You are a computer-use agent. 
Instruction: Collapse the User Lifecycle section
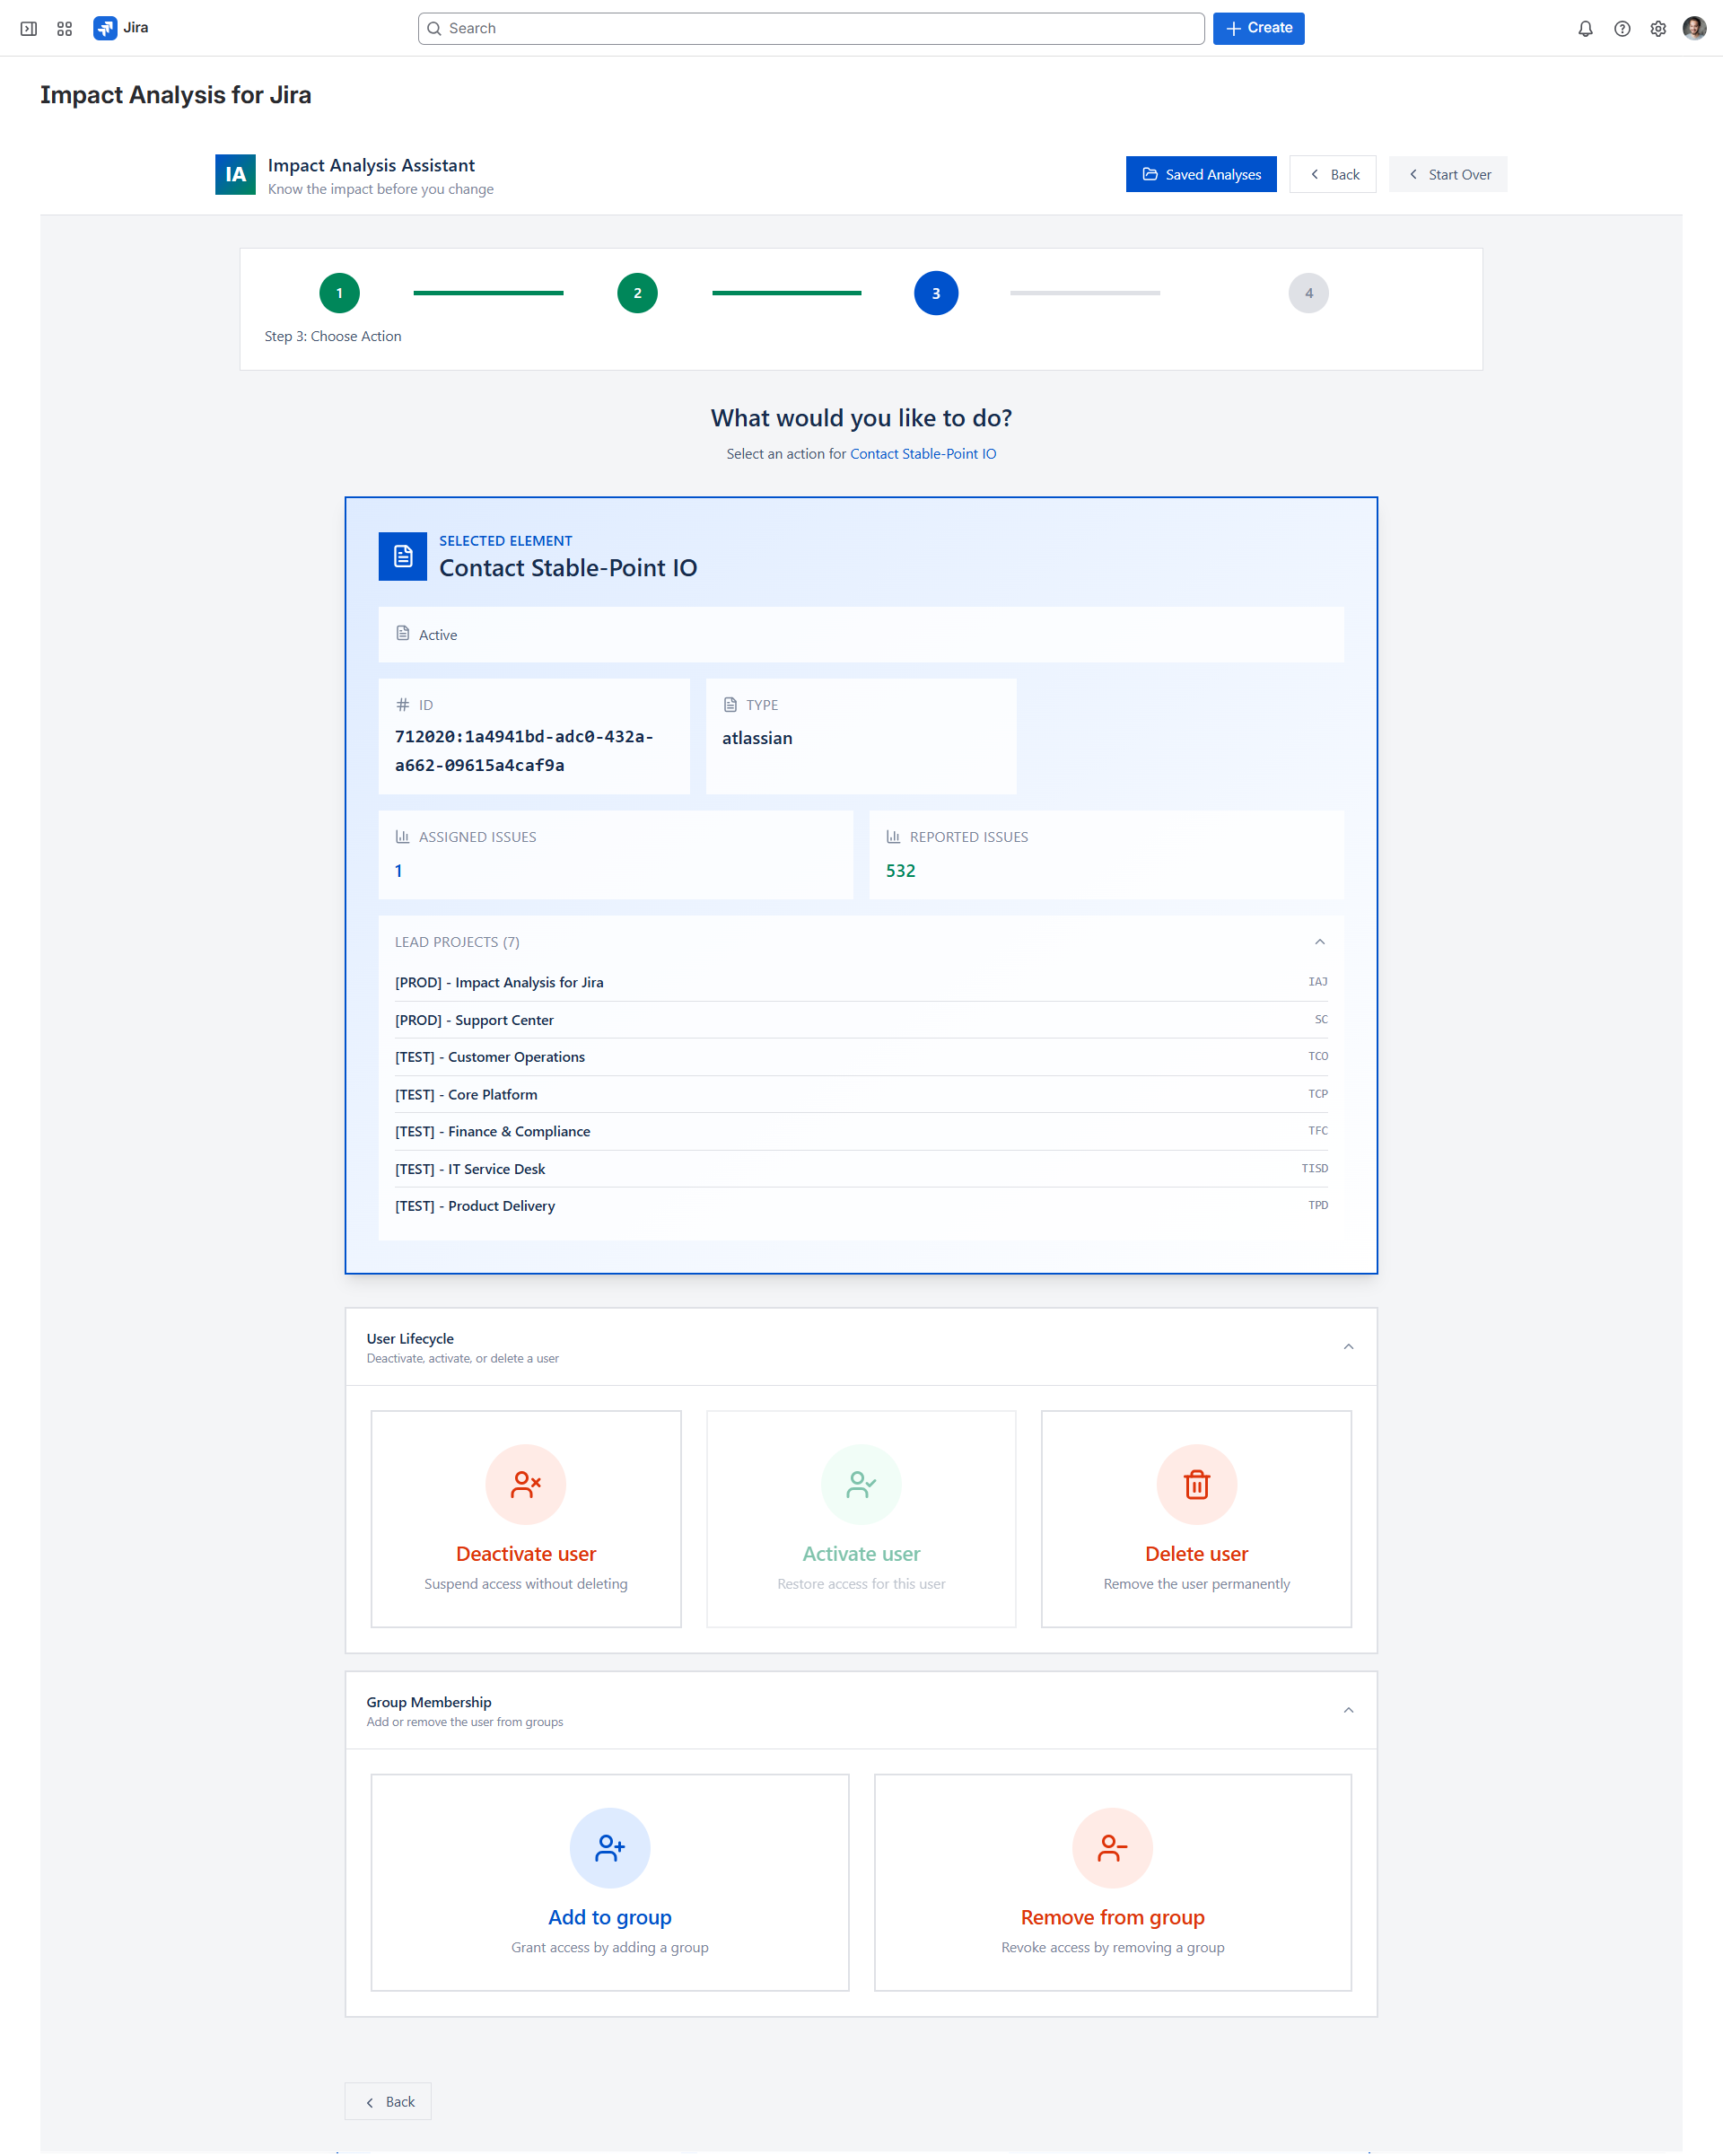pyautogui.click(x=1348, y=1347)
